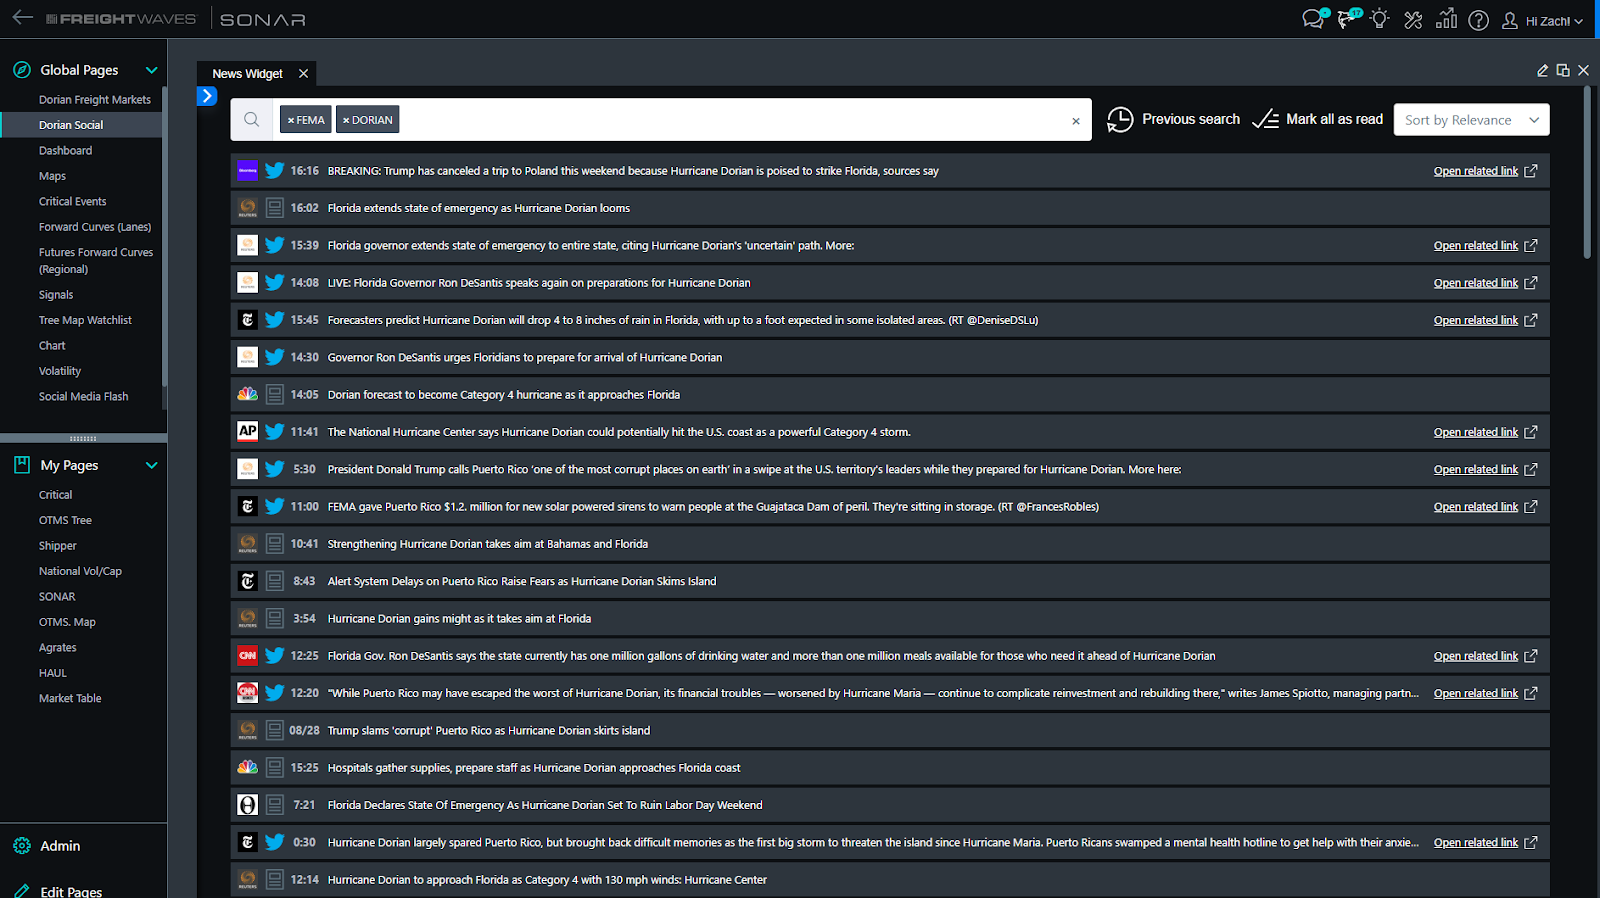Open Tree Map Watchlist page

coord(85,321)
